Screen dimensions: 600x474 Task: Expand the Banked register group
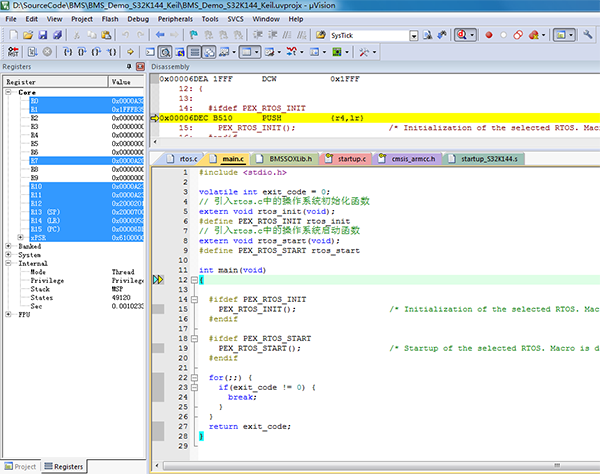coord(10,245)
